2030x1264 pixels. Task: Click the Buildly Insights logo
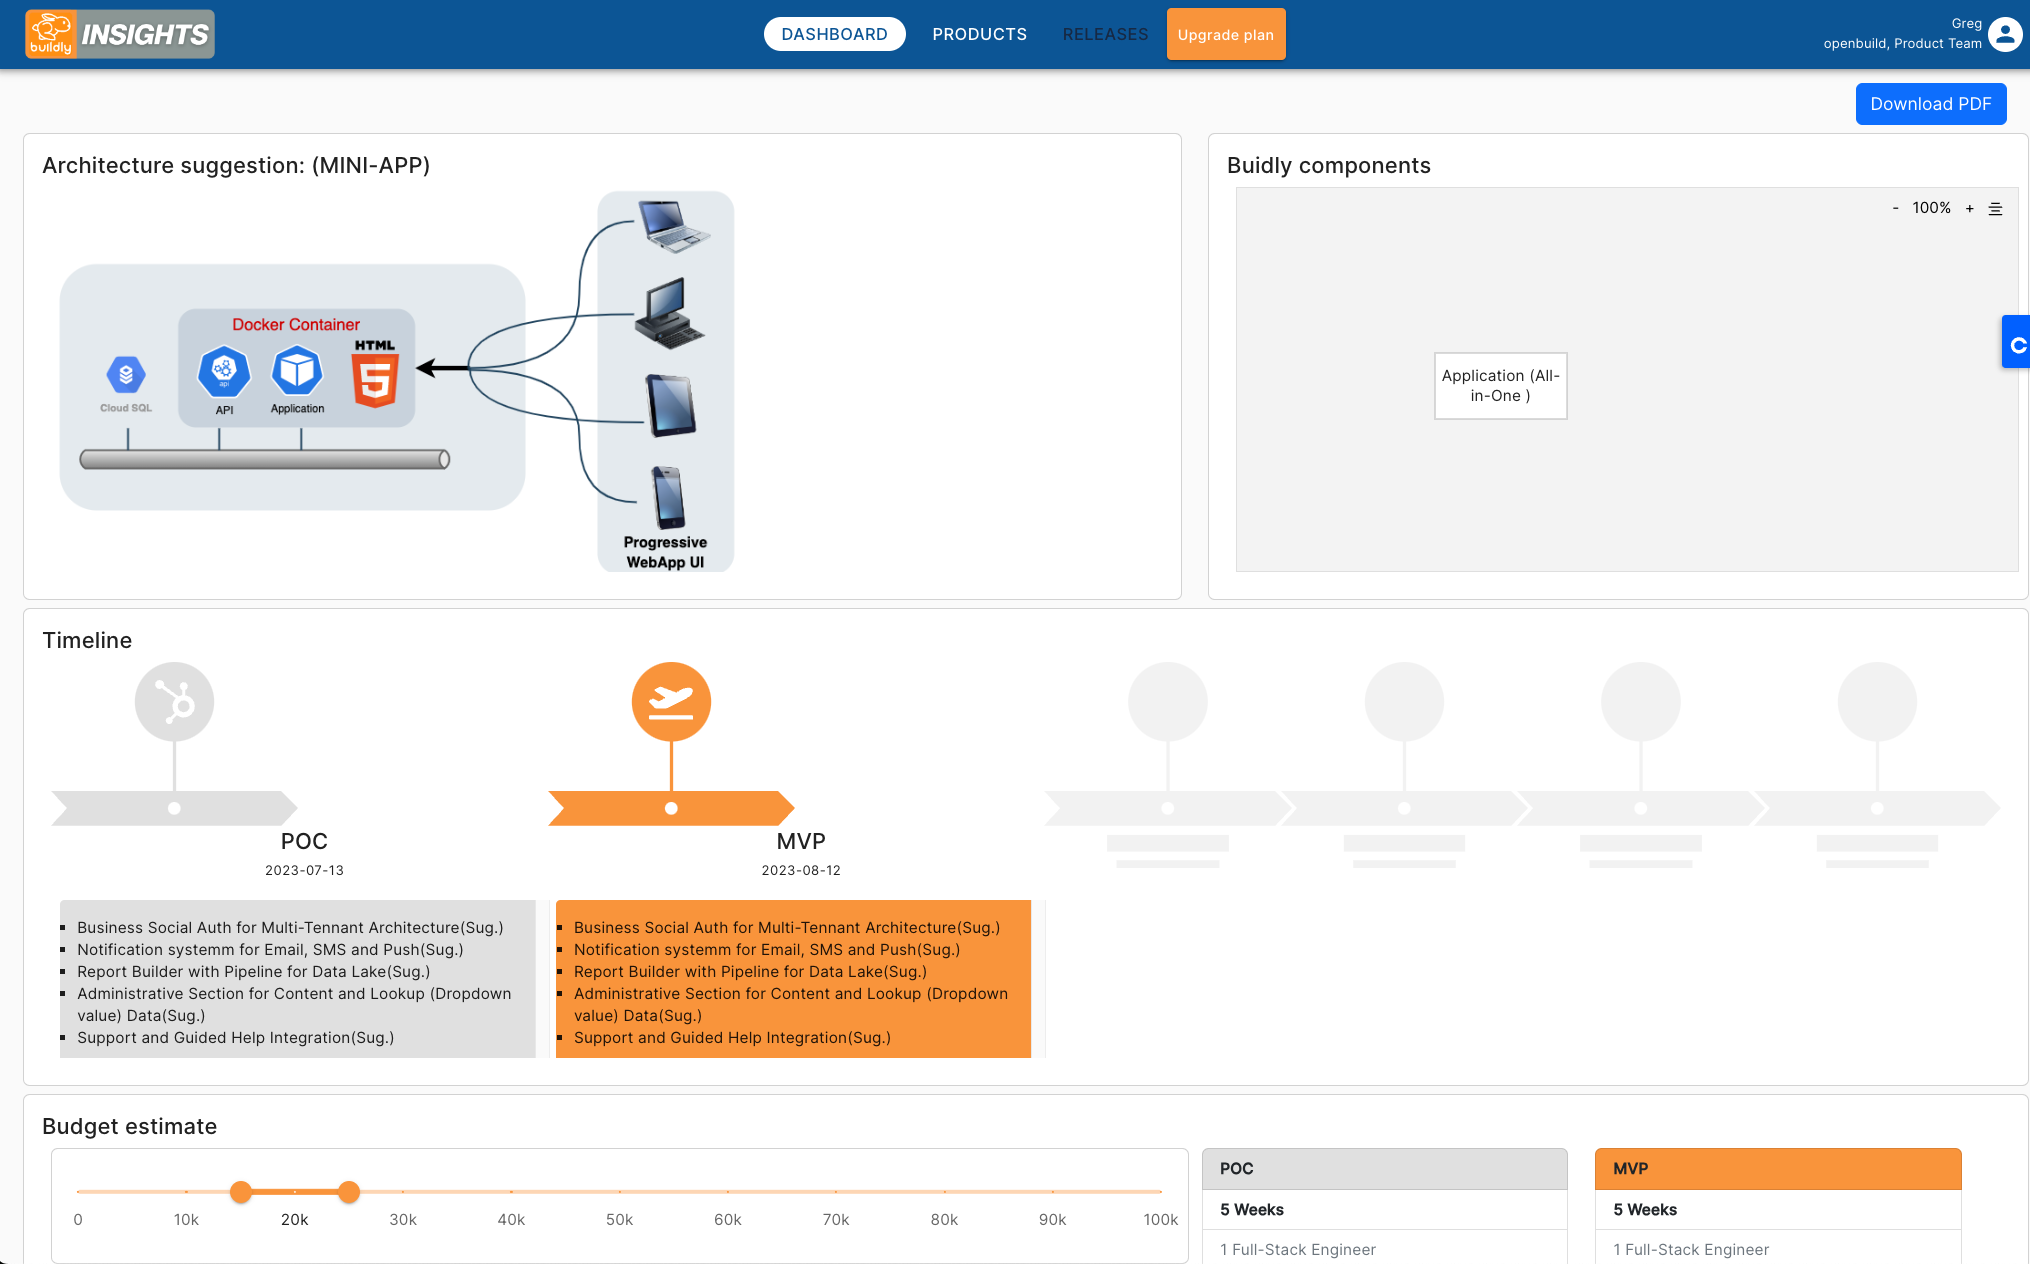click(120, 34)
